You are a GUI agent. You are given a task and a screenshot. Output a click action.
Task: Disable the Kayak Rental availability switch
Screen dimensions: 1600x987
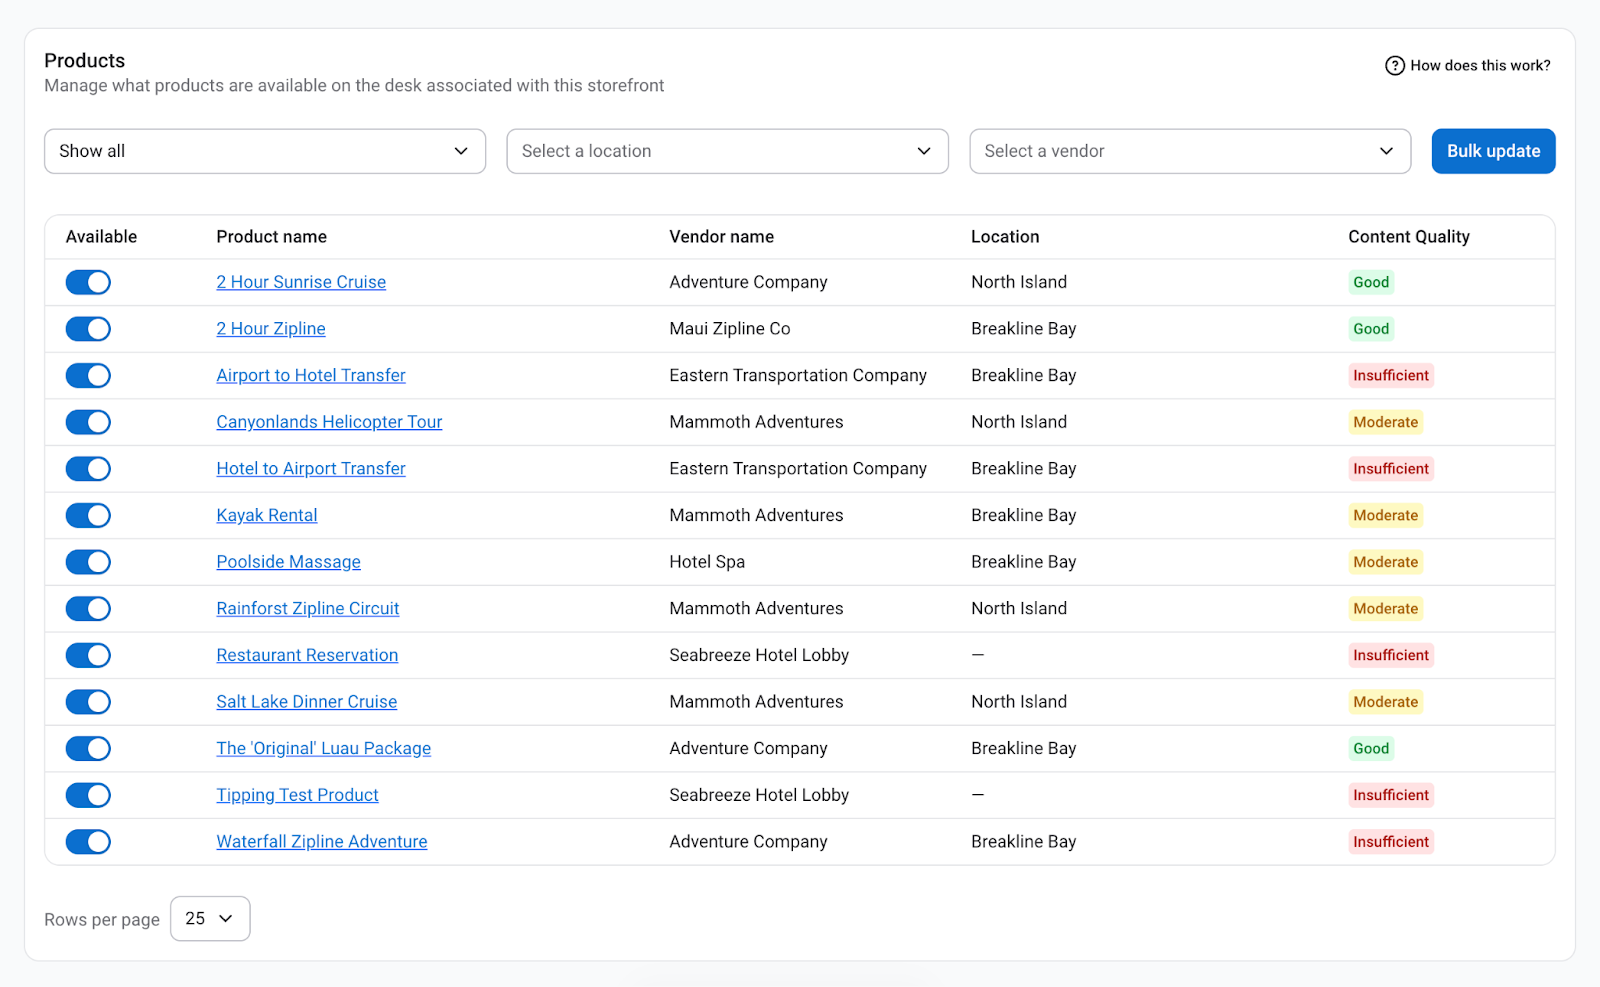88,516
